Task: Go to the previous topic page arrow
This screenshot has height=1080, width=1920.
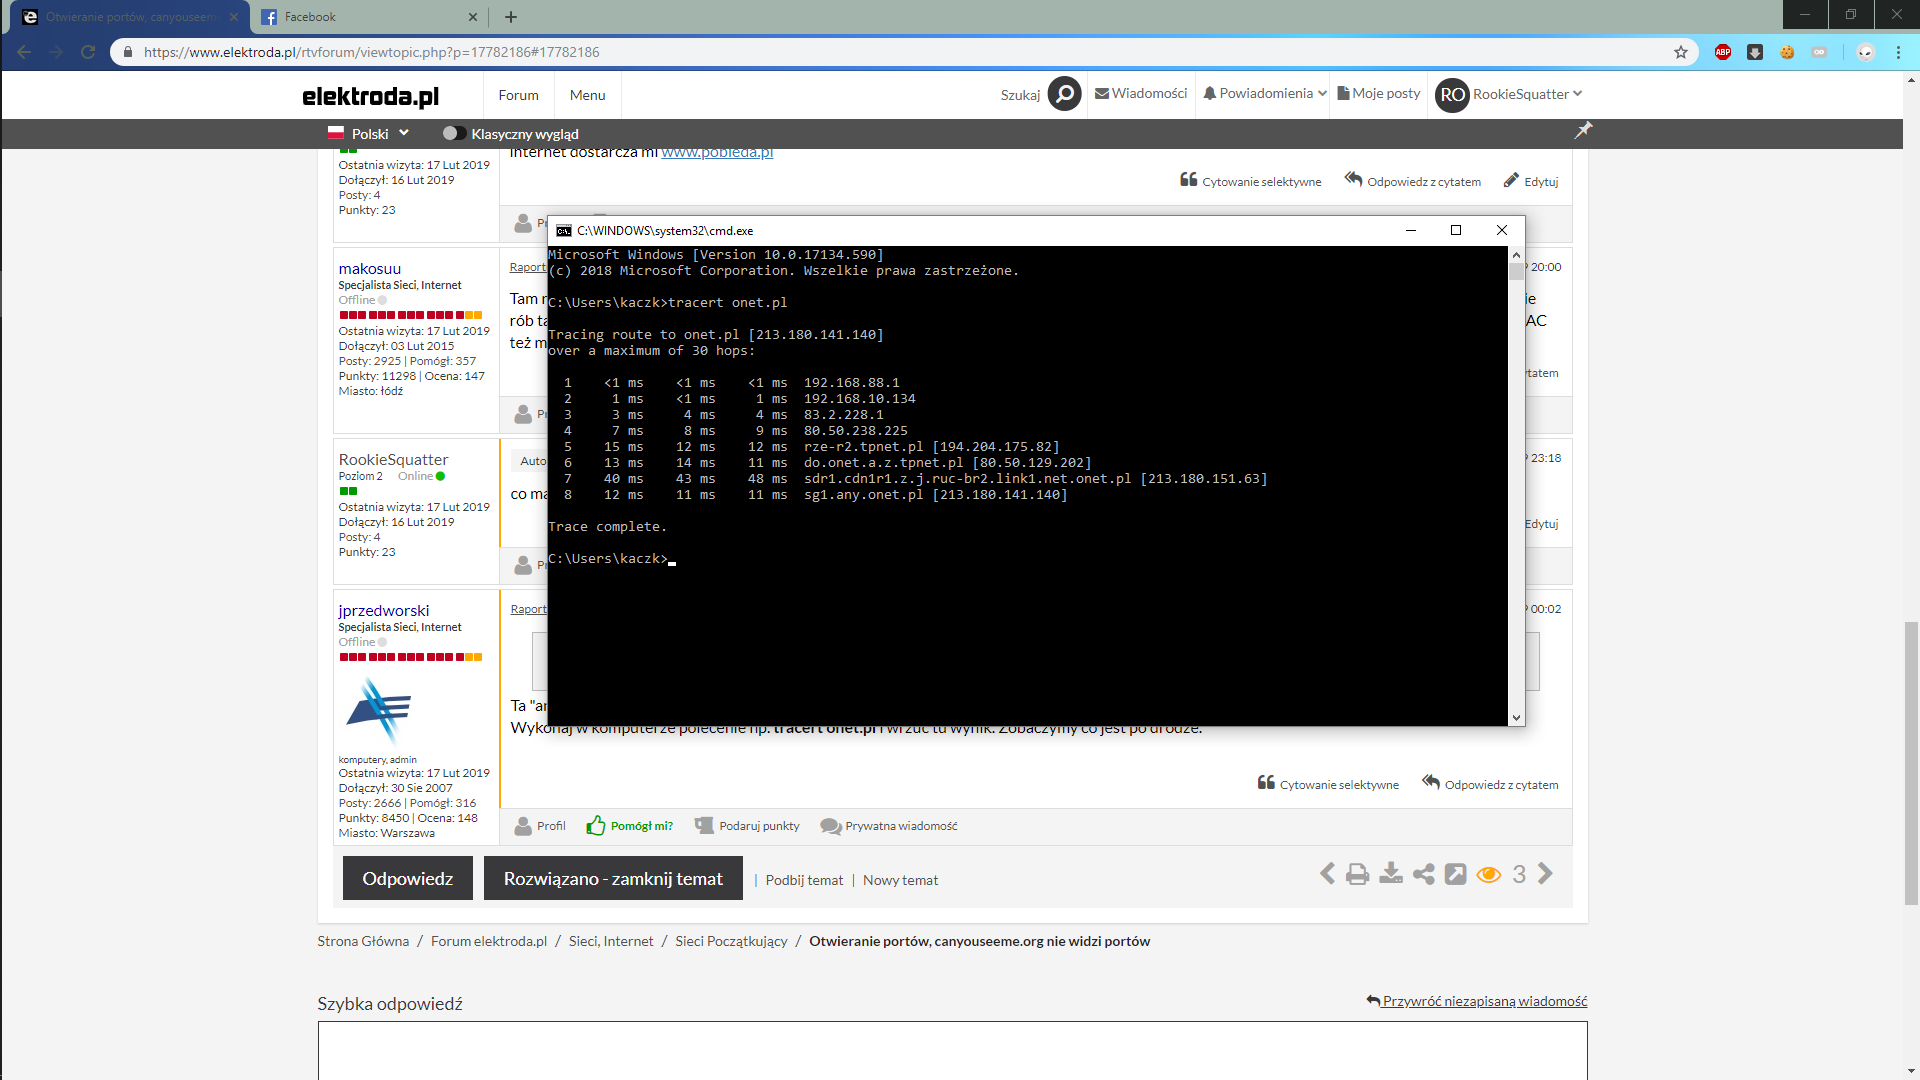Action: click(1327, 874)
